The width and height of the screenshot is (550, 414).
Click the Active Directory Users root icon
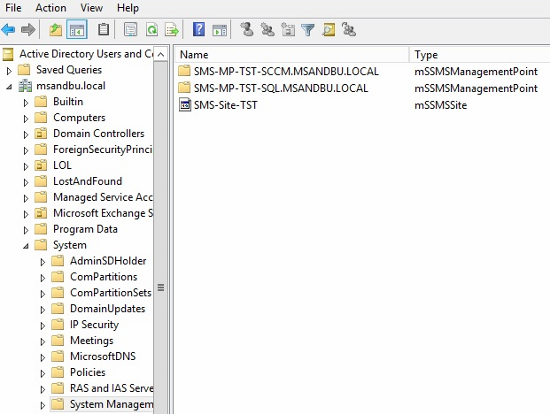8,54
